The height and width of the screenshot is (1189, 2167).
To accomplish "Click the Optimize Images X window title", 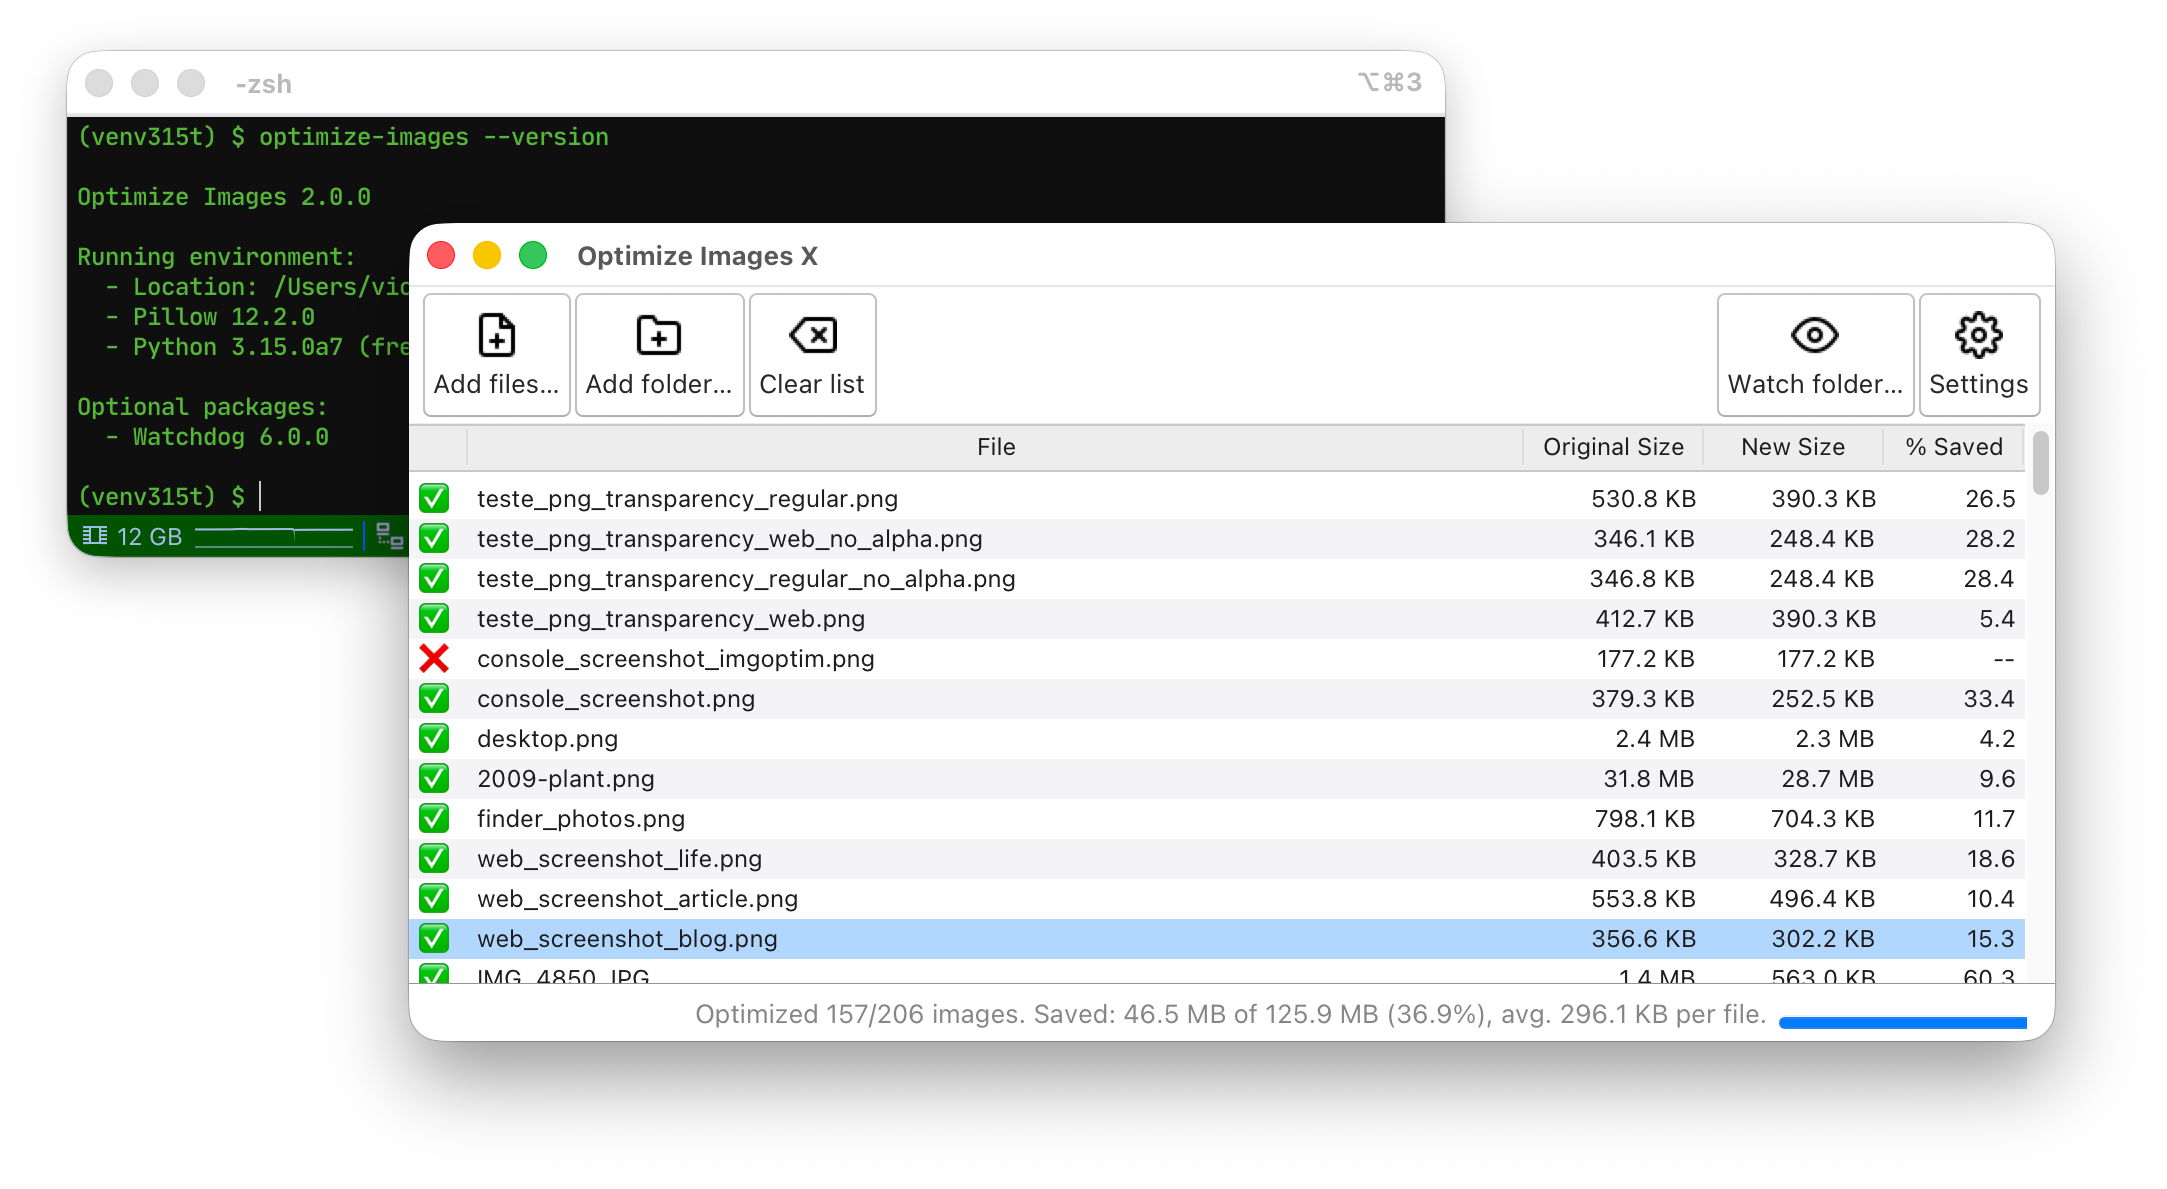I will [697, 256].
